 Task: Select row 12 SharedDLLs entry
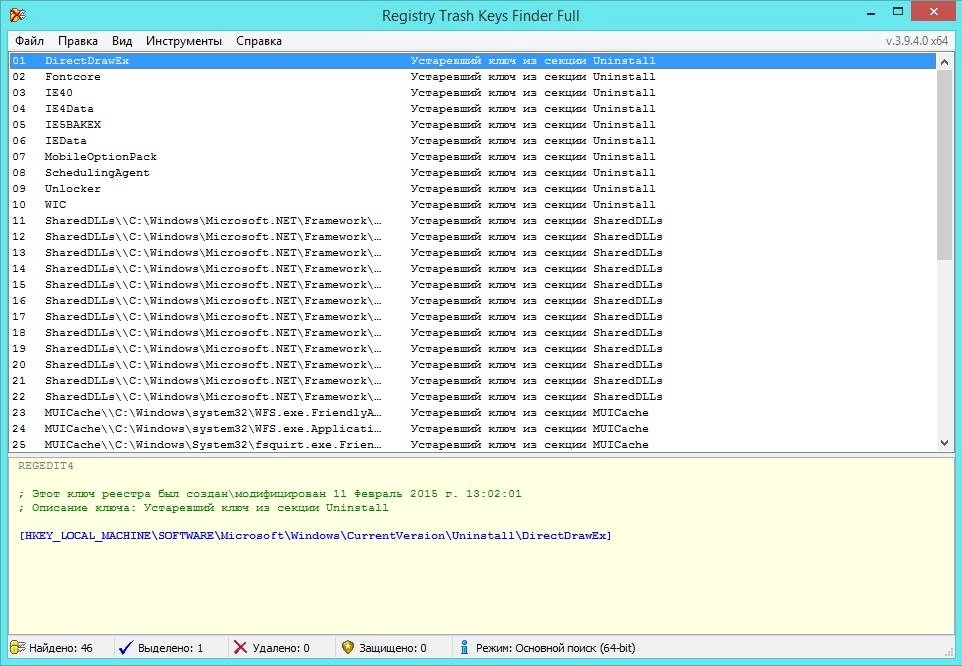pos(472,237)
